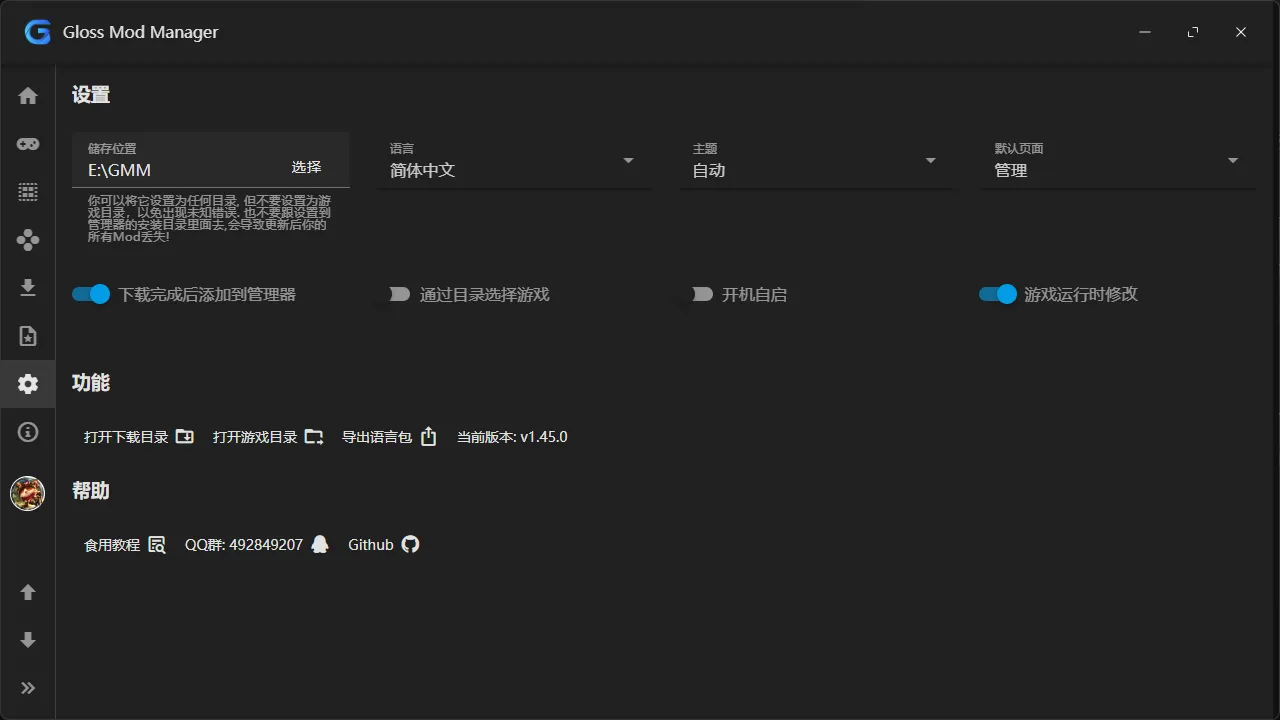Open the 语言 language dropdown

[x=628, y=160]
